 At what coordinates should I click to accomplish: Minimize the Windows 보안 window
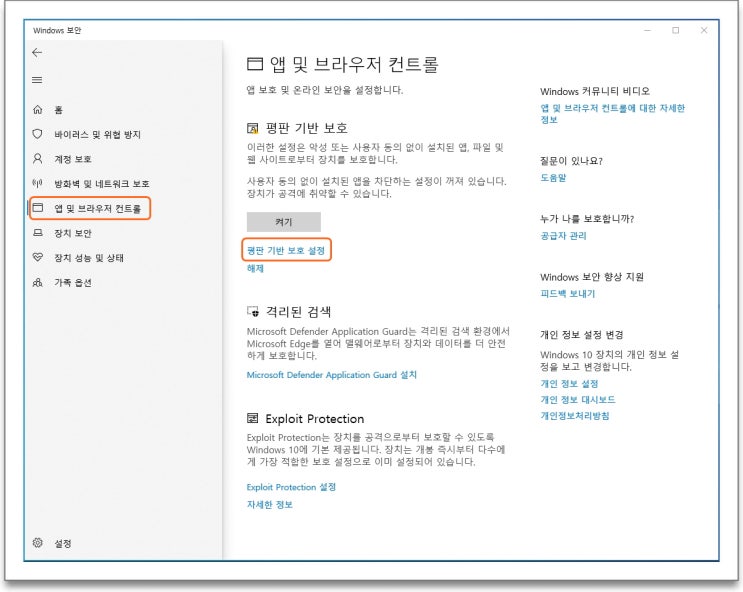coord(647,30)
